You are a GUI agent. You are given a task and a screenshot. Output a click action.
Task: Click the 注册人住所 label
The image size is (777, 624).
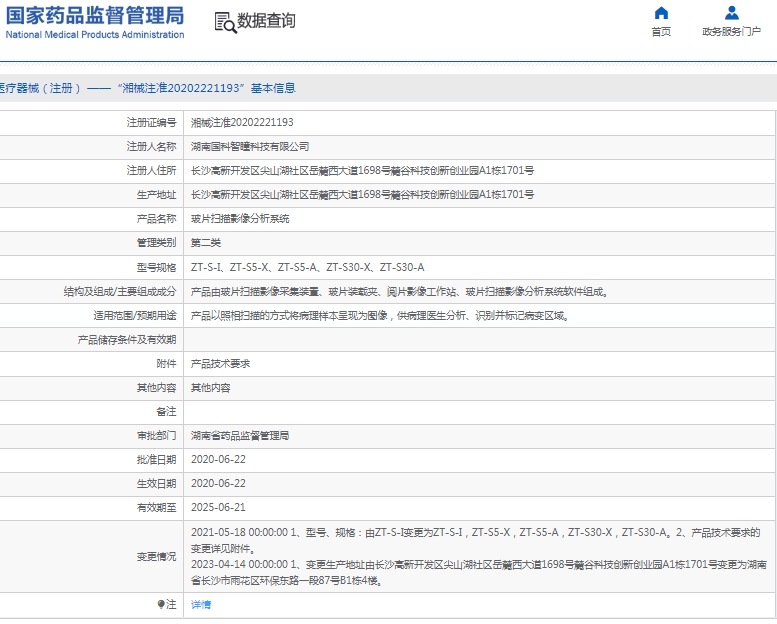point(152,170)
